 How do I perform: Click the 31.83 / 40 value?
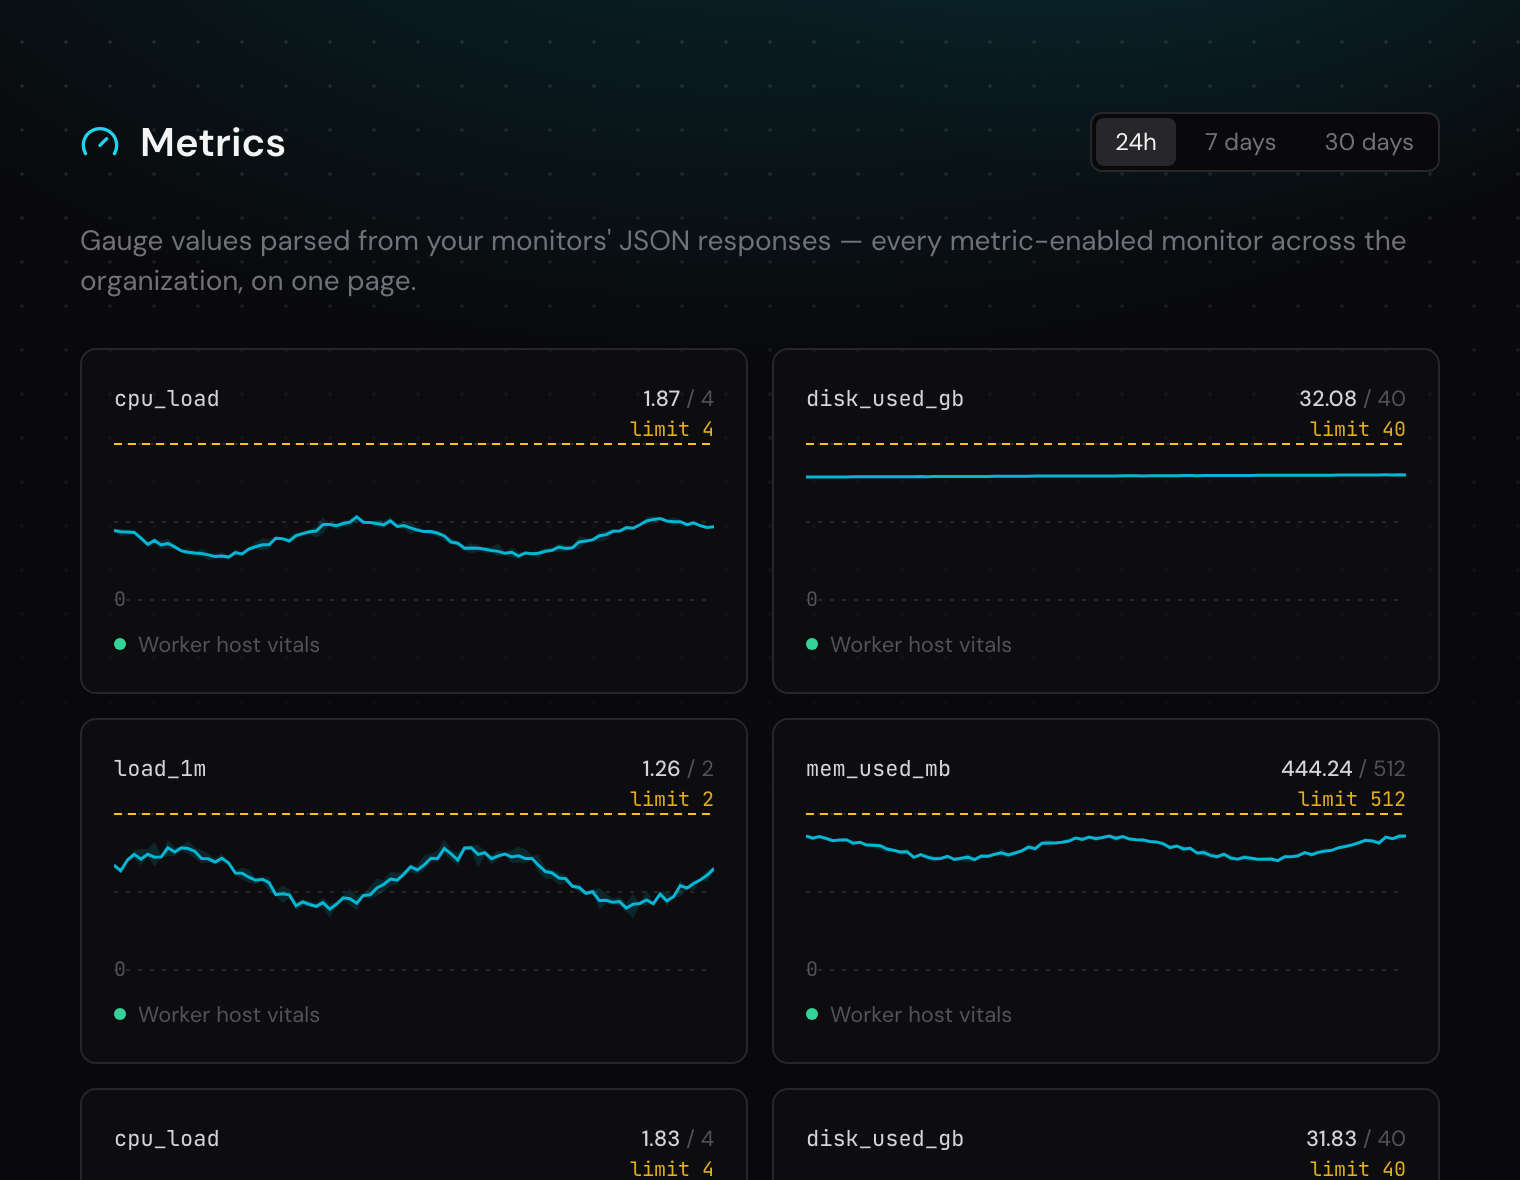1356,1139
